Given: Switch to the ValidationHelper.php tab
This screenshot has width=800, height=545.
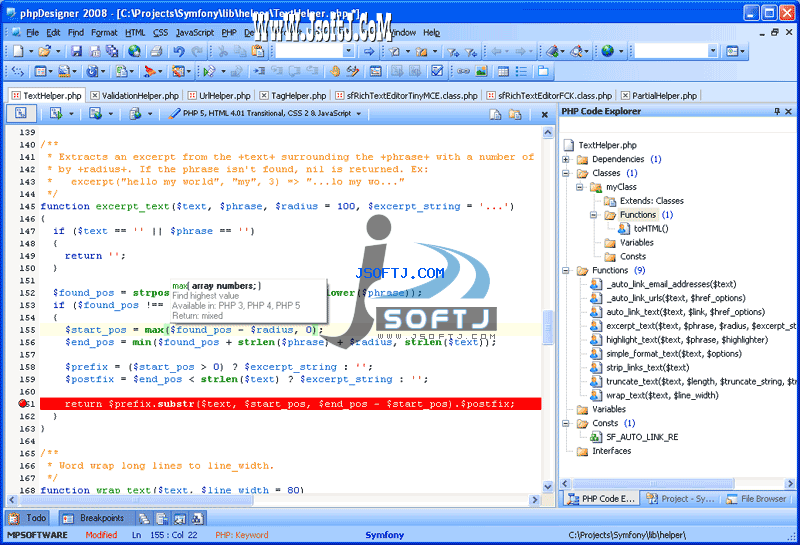Looking at the screenshot, I should (x=135, y=95).
